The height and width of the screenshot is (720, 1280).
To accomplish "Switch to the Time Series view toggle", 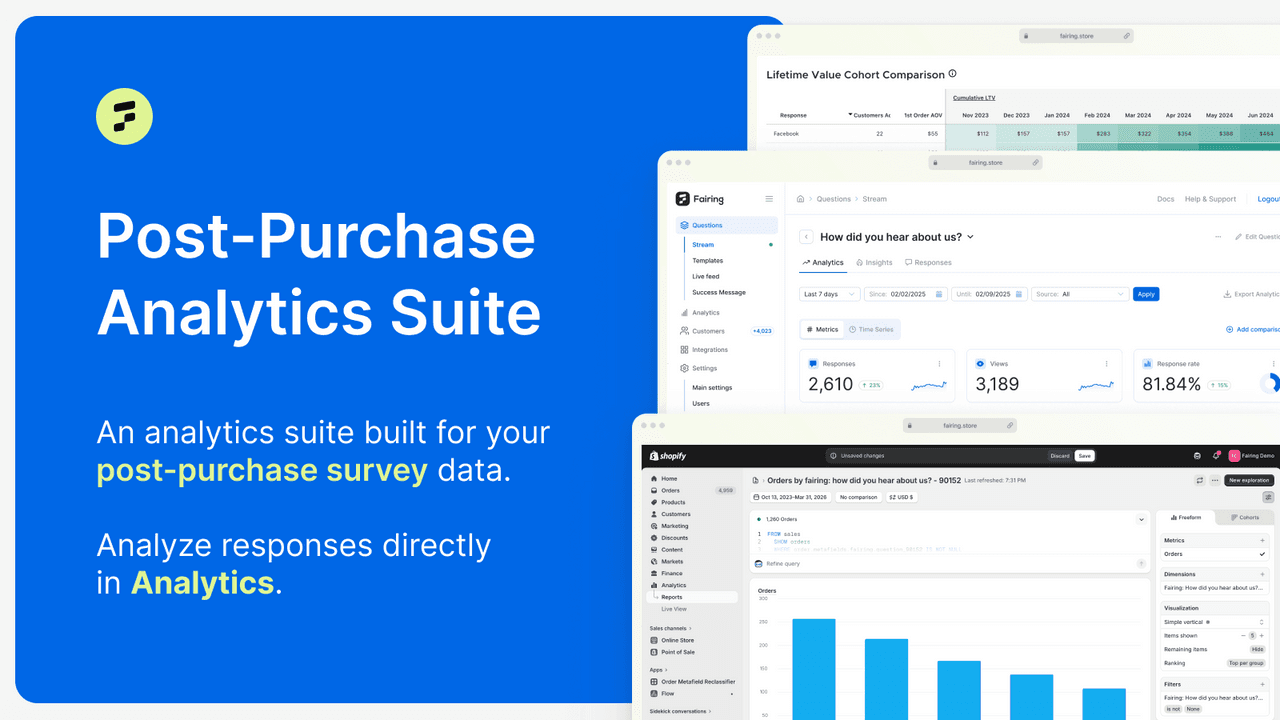I will pyautogui.click(x=871, y=329).
